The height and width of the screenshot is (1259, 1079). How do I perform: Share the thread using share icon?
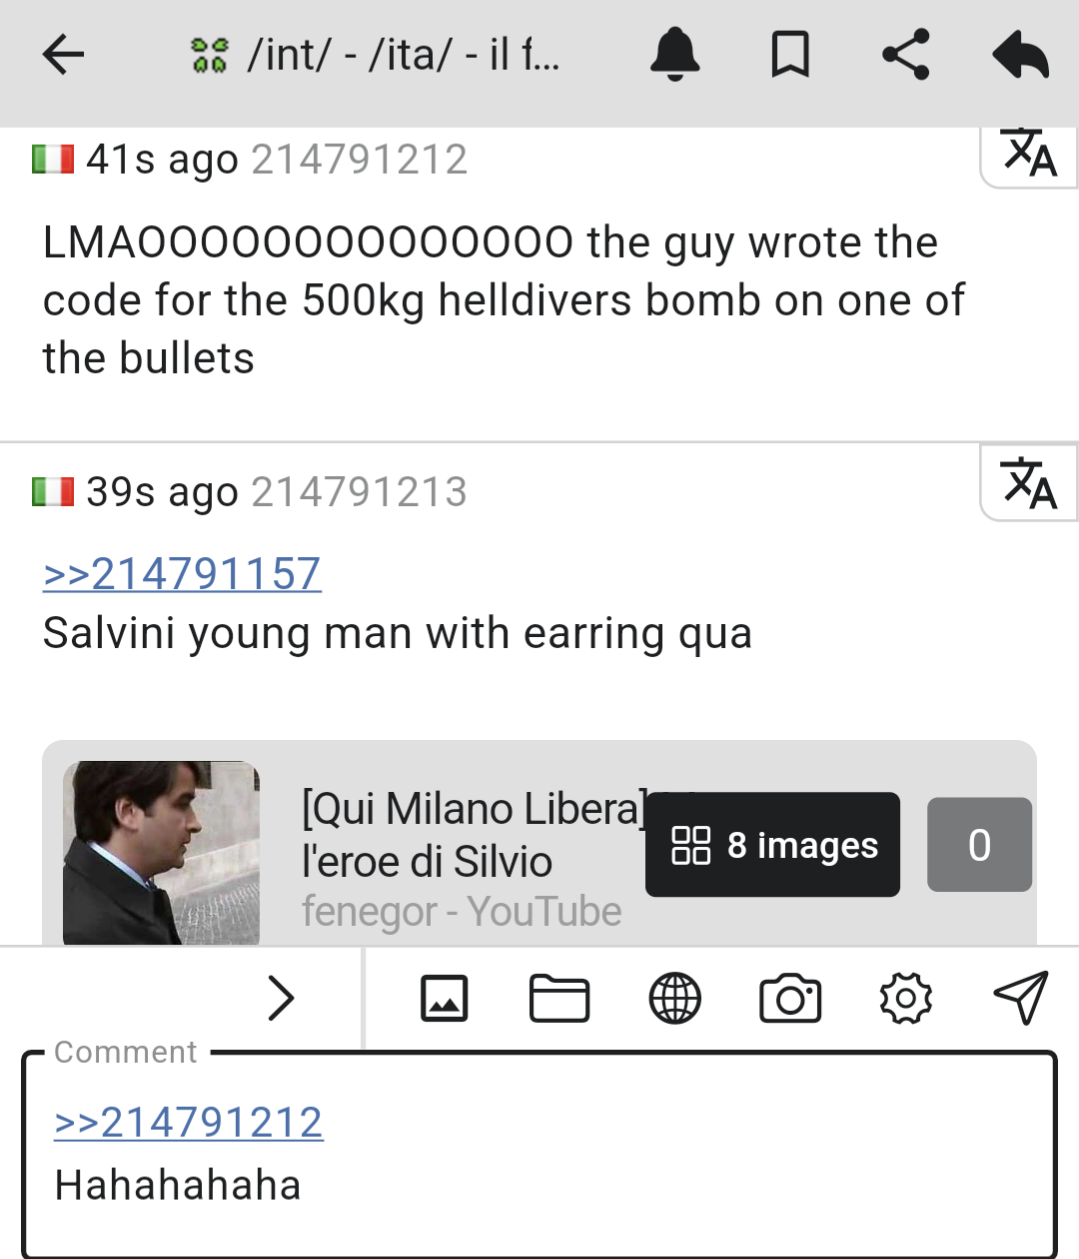click(x=906, y=54)
